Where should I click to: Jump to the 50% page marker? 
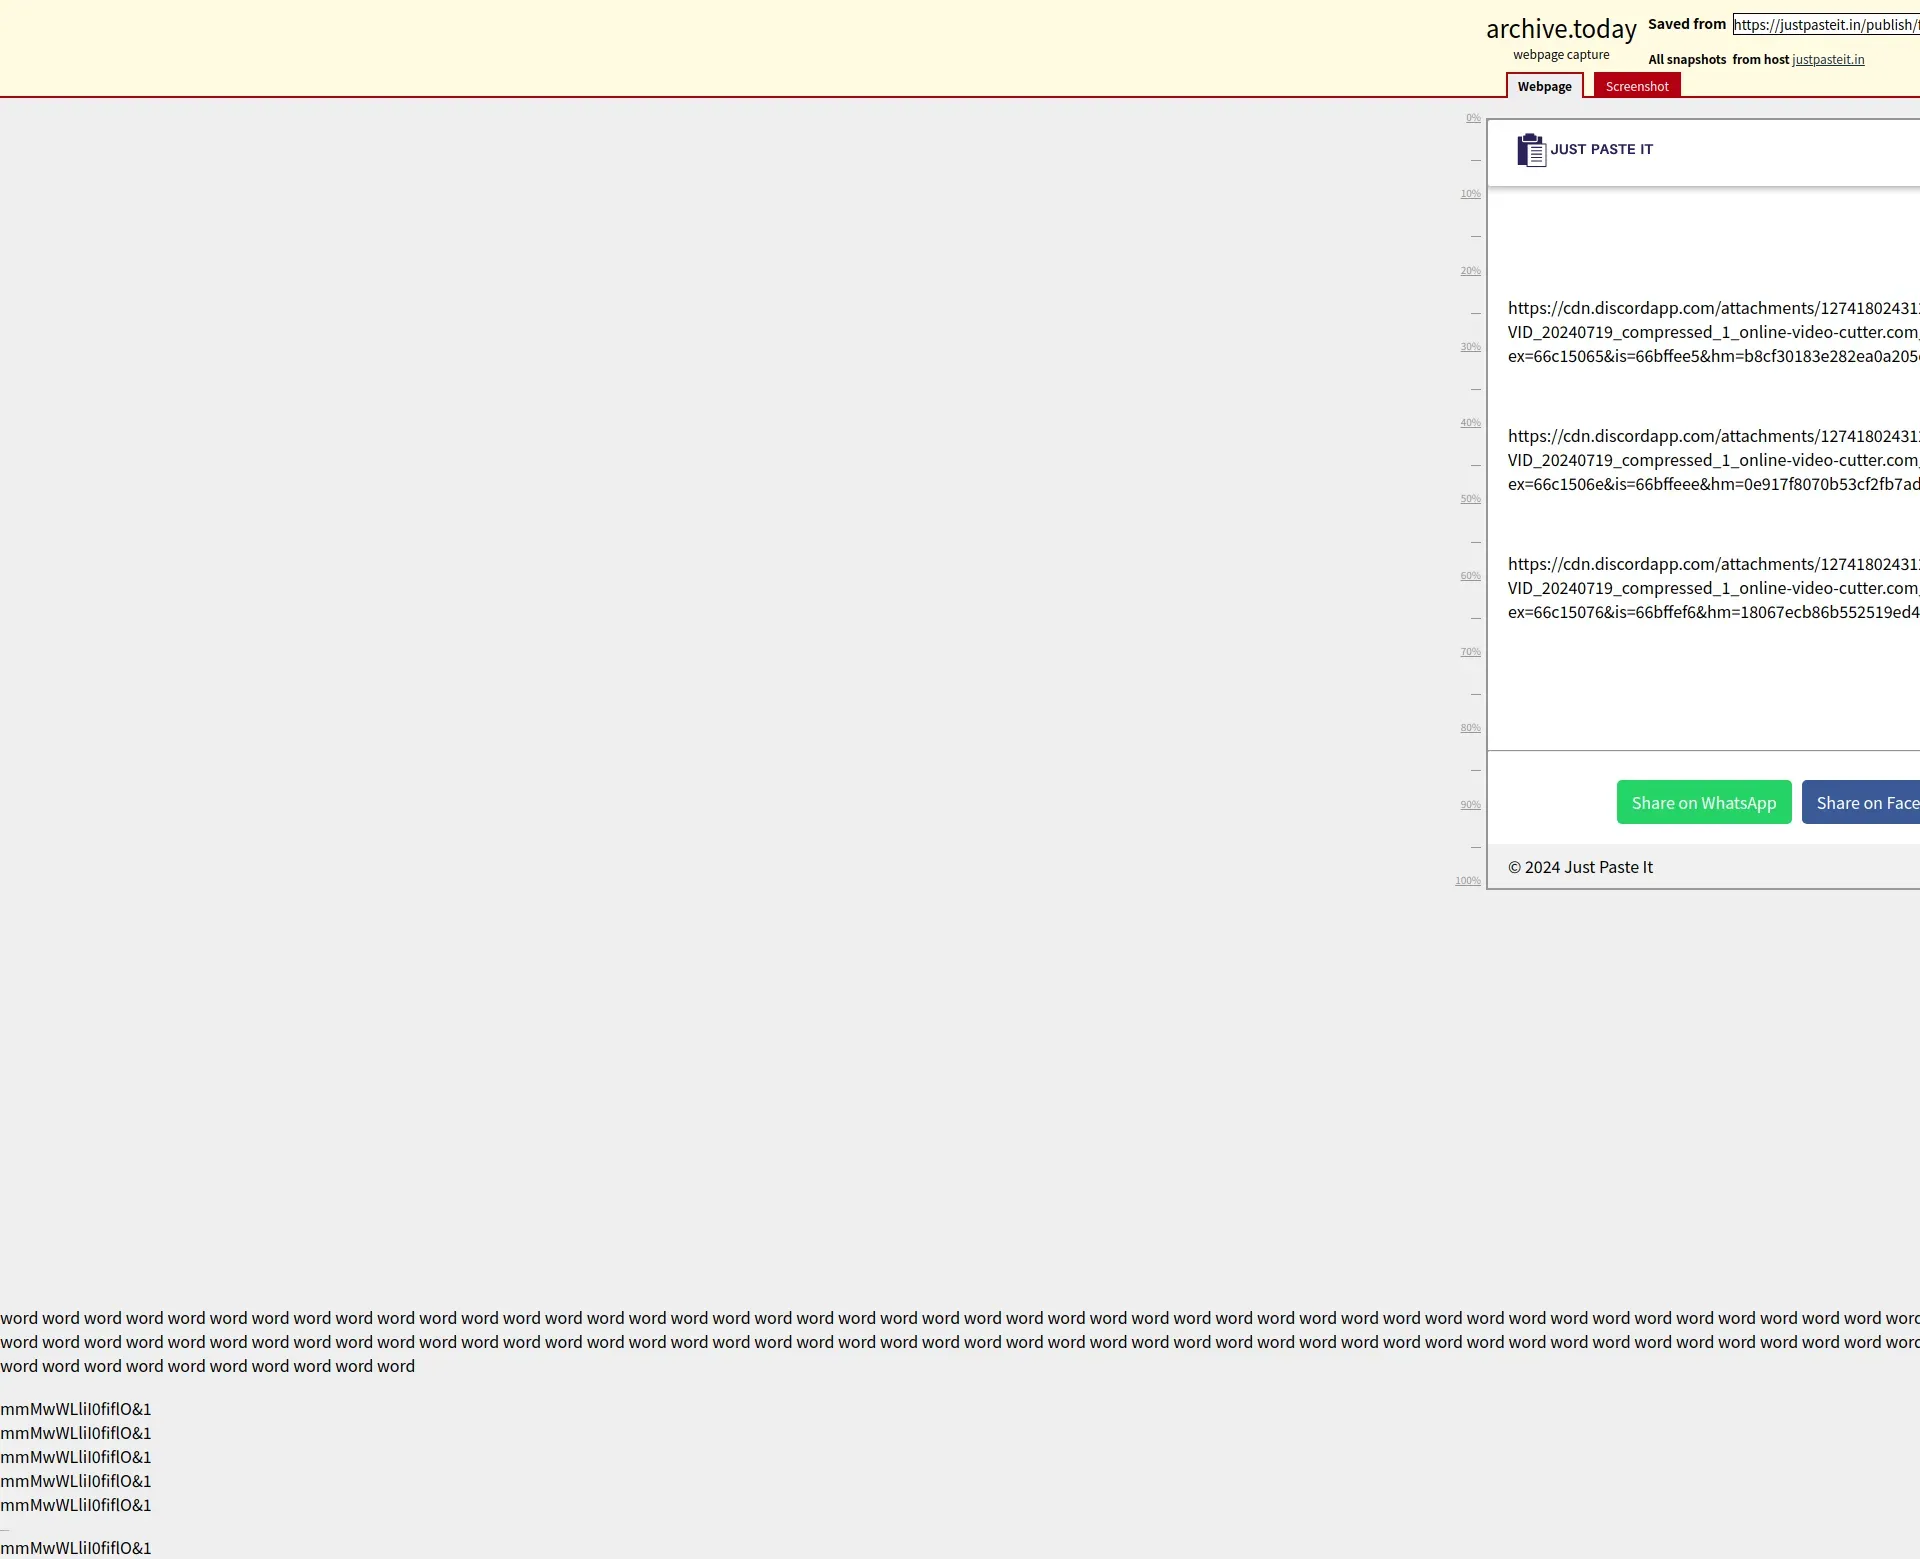point(1470,499)
